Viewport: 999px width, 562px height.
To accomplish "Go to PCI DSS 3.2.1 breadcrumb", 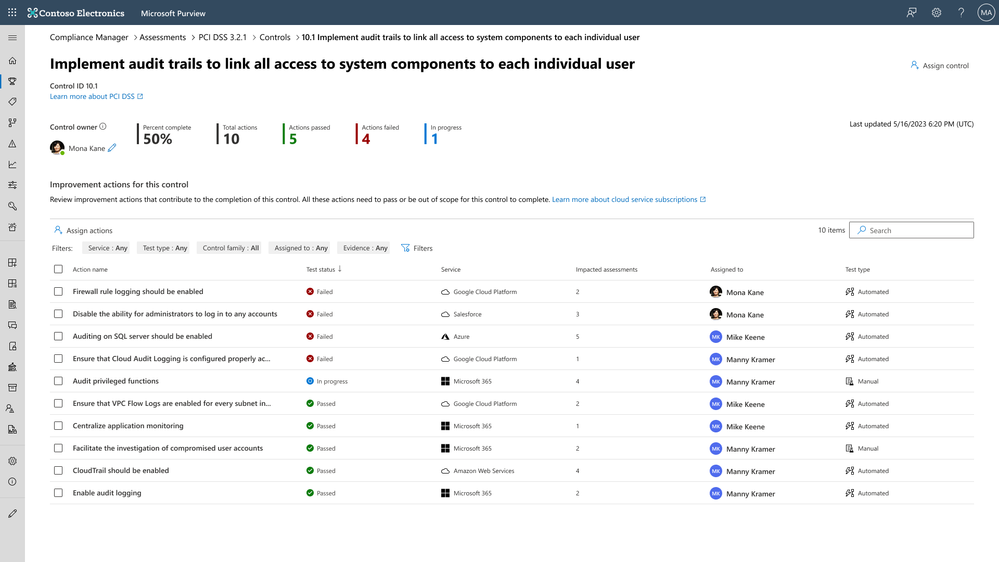I will (x=222, y=37).
